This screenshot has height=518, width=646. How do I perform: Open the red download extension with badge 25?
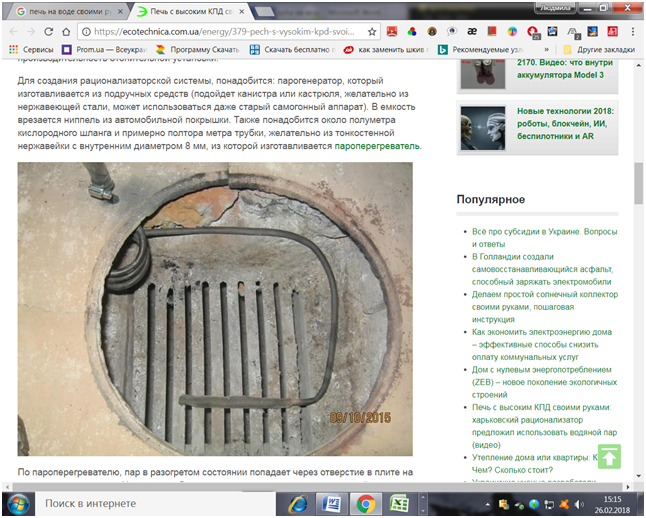[x=533, y=32]
